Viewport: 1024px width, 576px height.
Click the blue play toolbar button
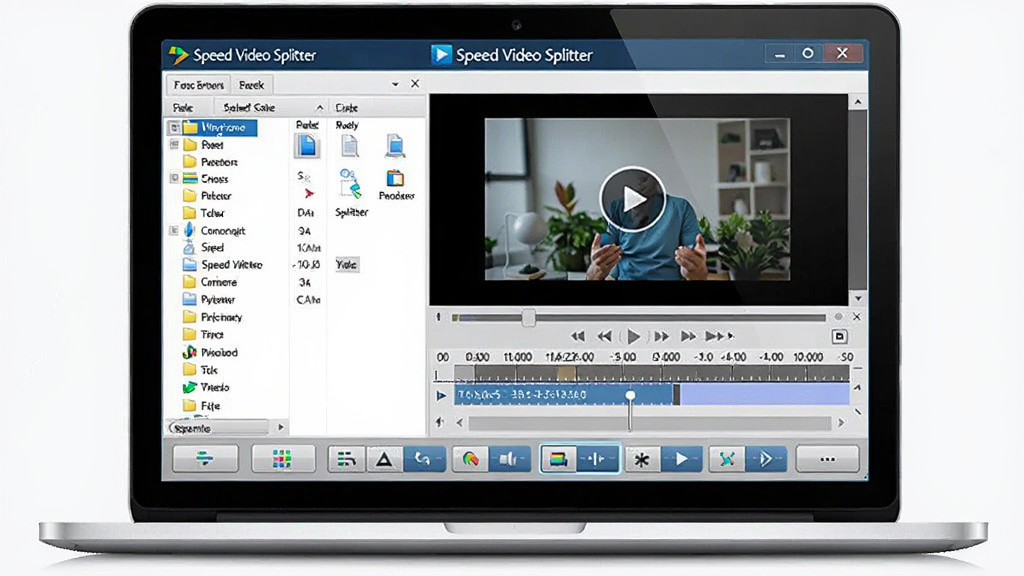[x=682, y=459]
